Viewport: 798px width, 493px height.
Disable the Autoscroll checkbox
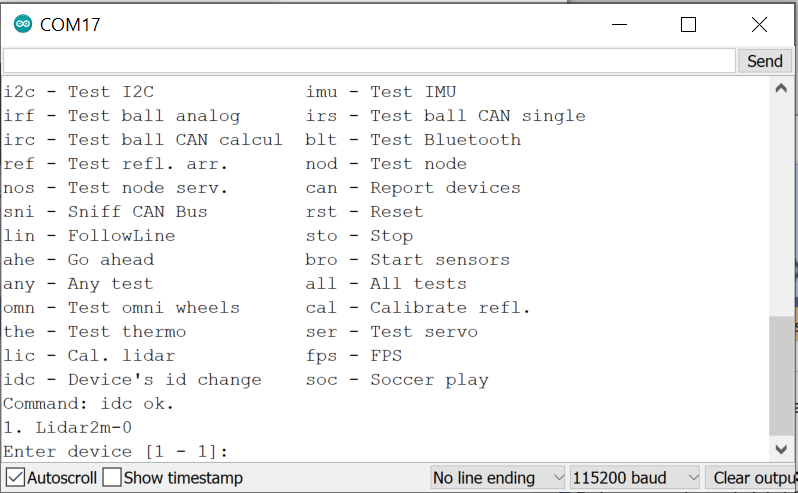pyautogui.click(x=15, y=478)
